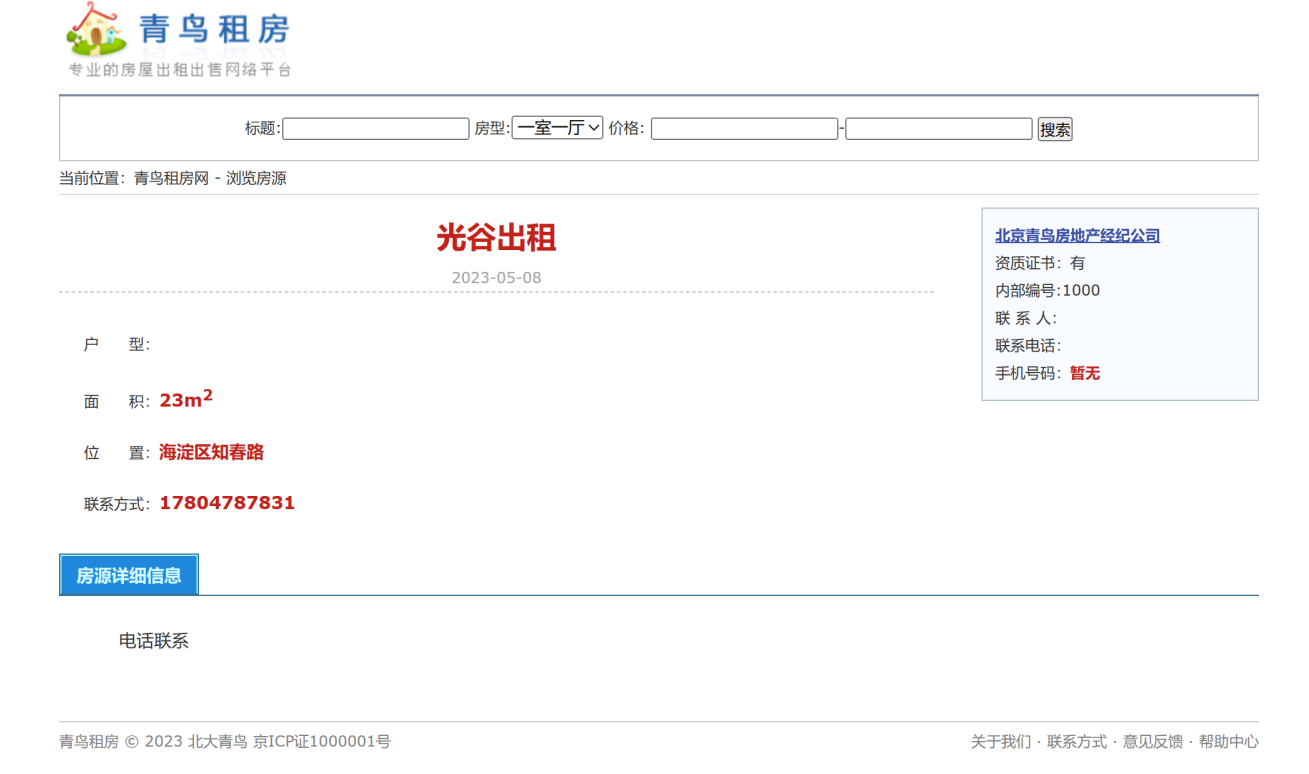This screenshot has width=1309, height=774.
Task: Click the location text 海淀区知春路
Action: [212, 452]
